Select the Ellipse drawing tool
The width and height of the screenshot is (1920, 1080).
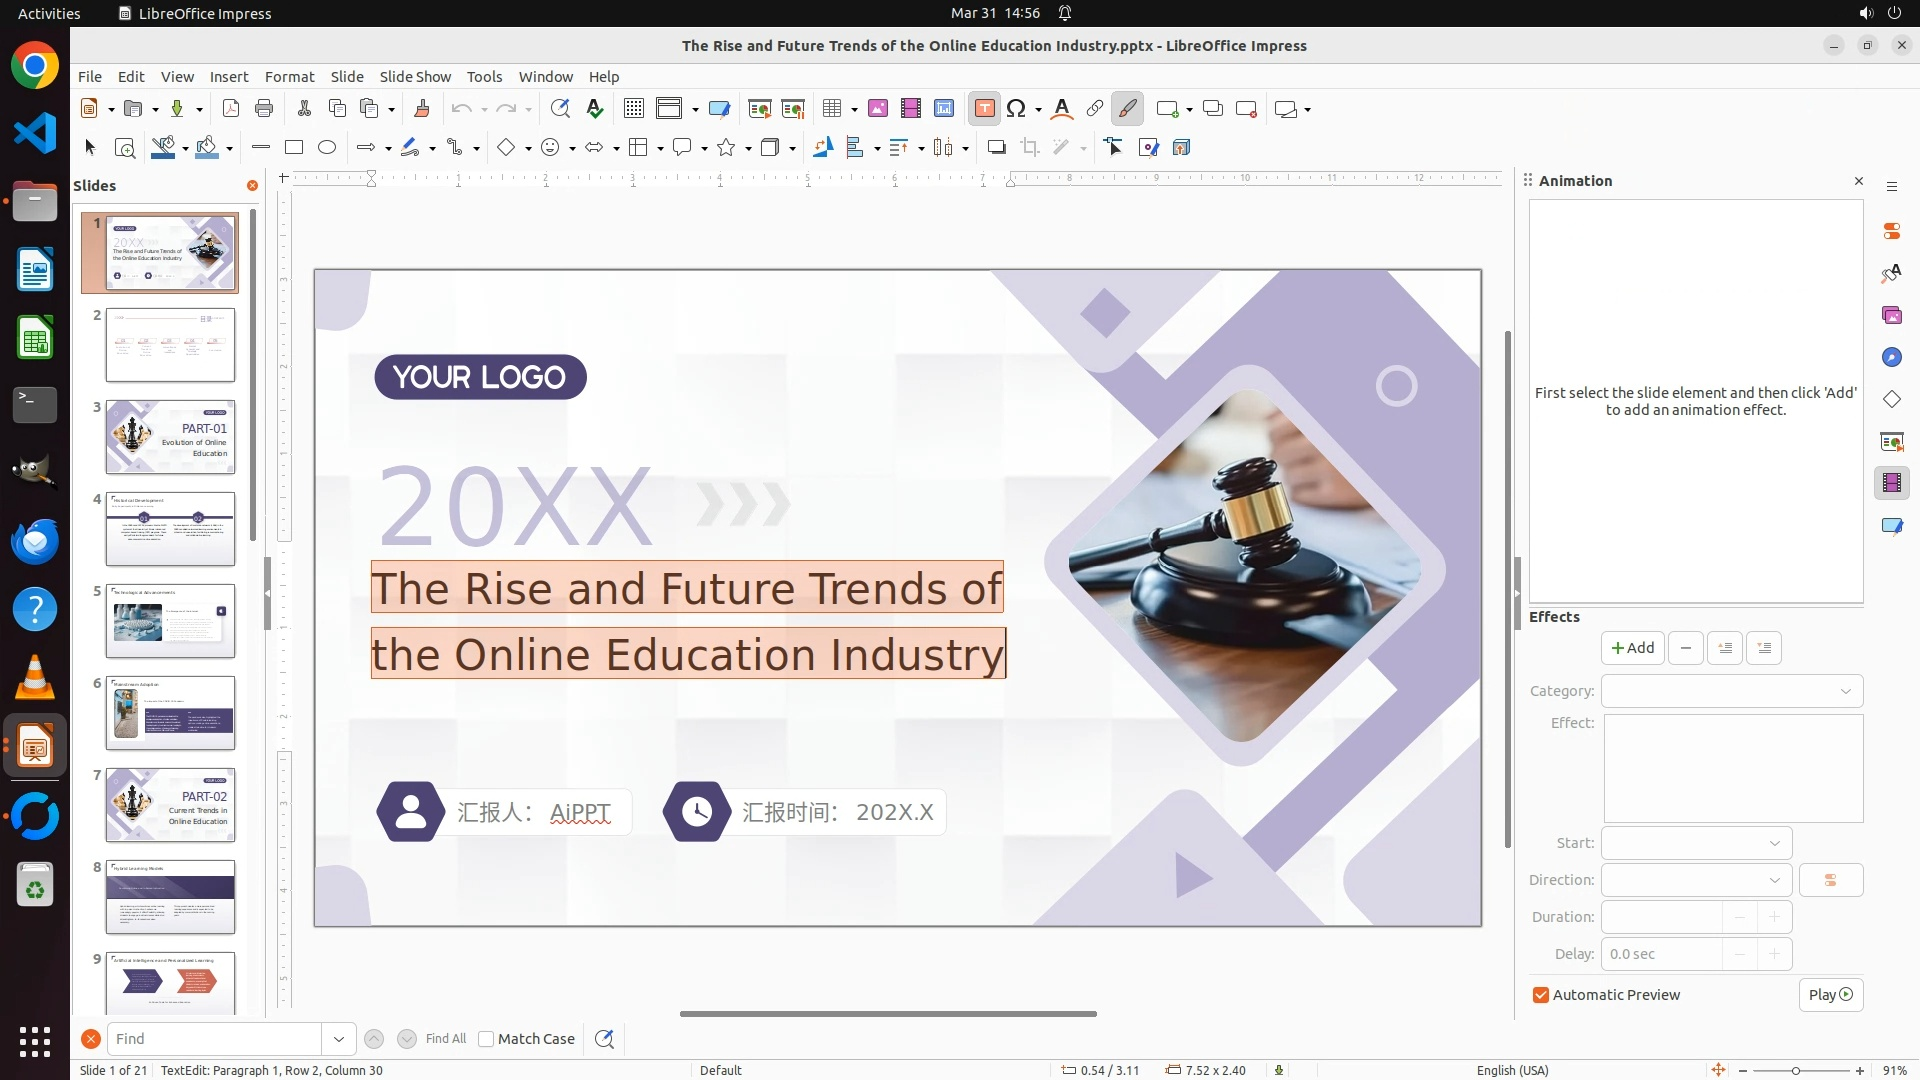(x=327, y=148)
